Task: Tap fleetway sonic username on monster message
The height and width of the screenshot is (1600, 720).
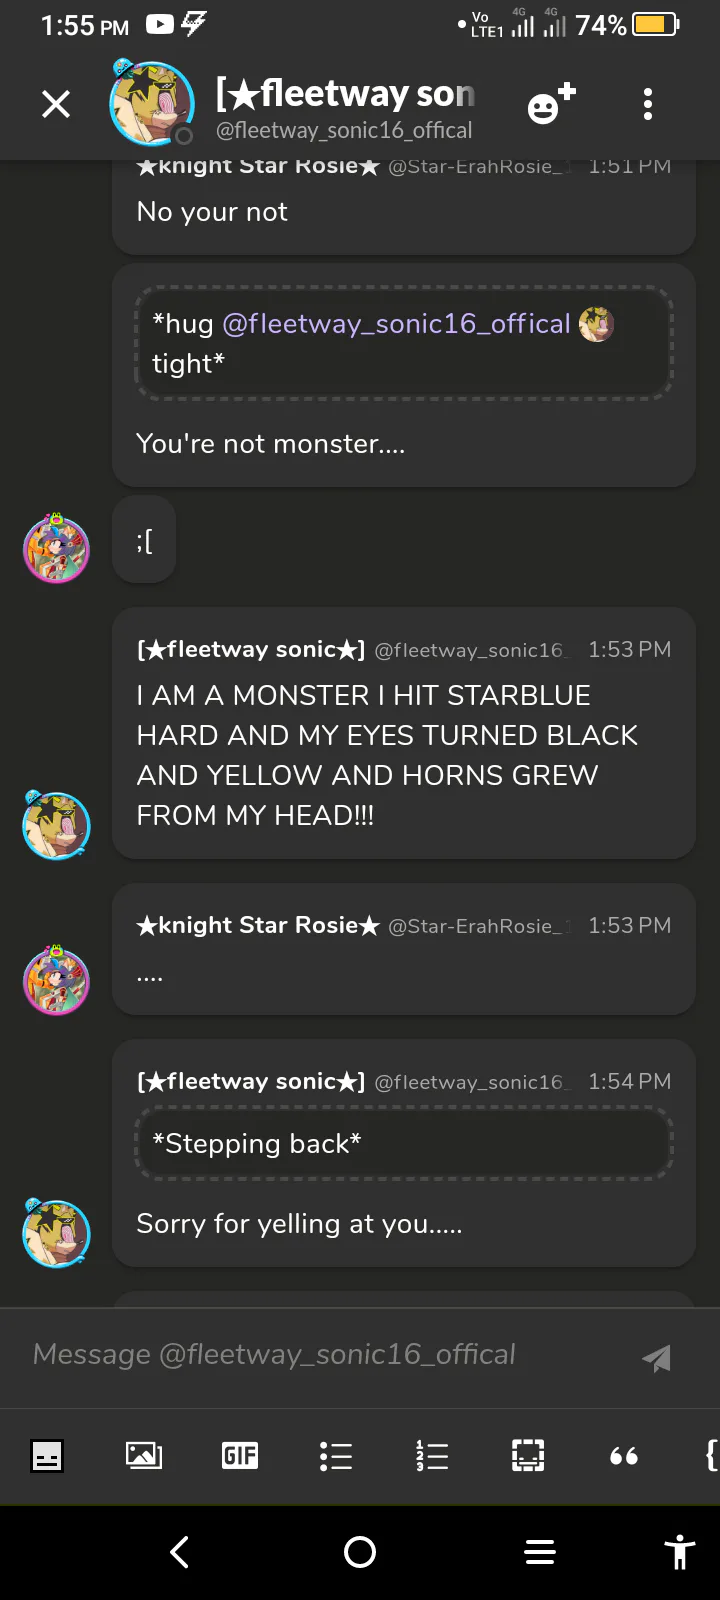Action: tap(251, 650)
